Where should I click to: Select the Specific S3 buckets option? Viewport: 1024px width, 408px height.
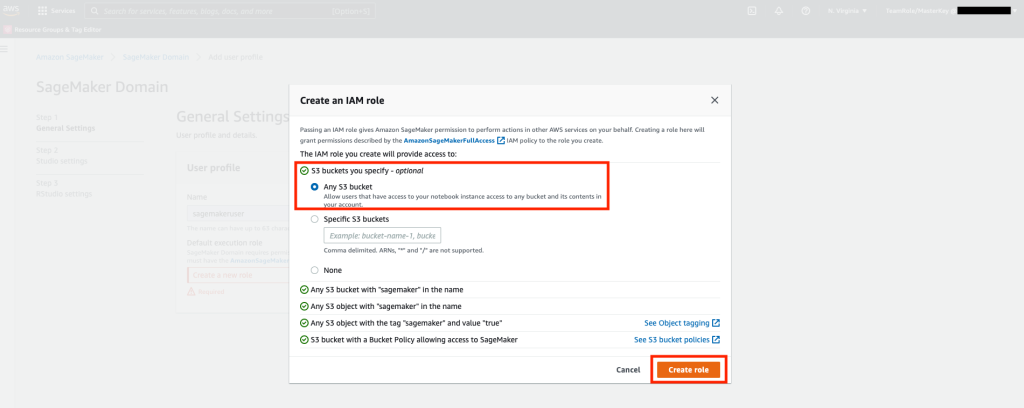315,219
